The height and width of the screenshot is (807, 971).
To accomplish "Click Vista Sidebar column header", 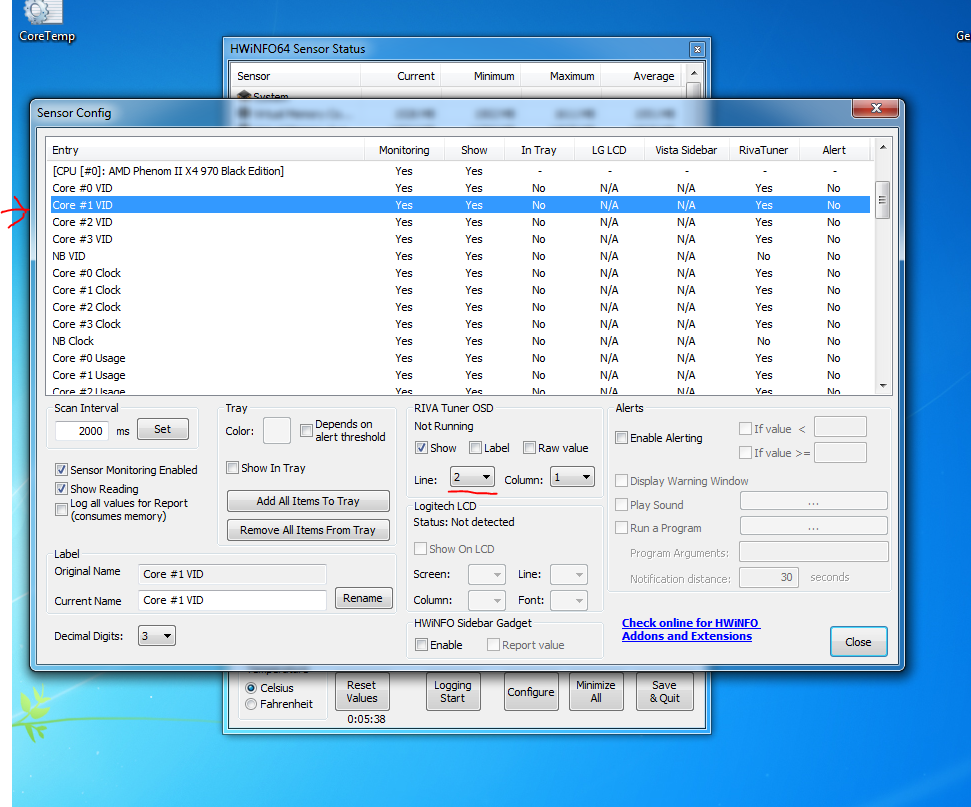I will (x=686, y=150).
